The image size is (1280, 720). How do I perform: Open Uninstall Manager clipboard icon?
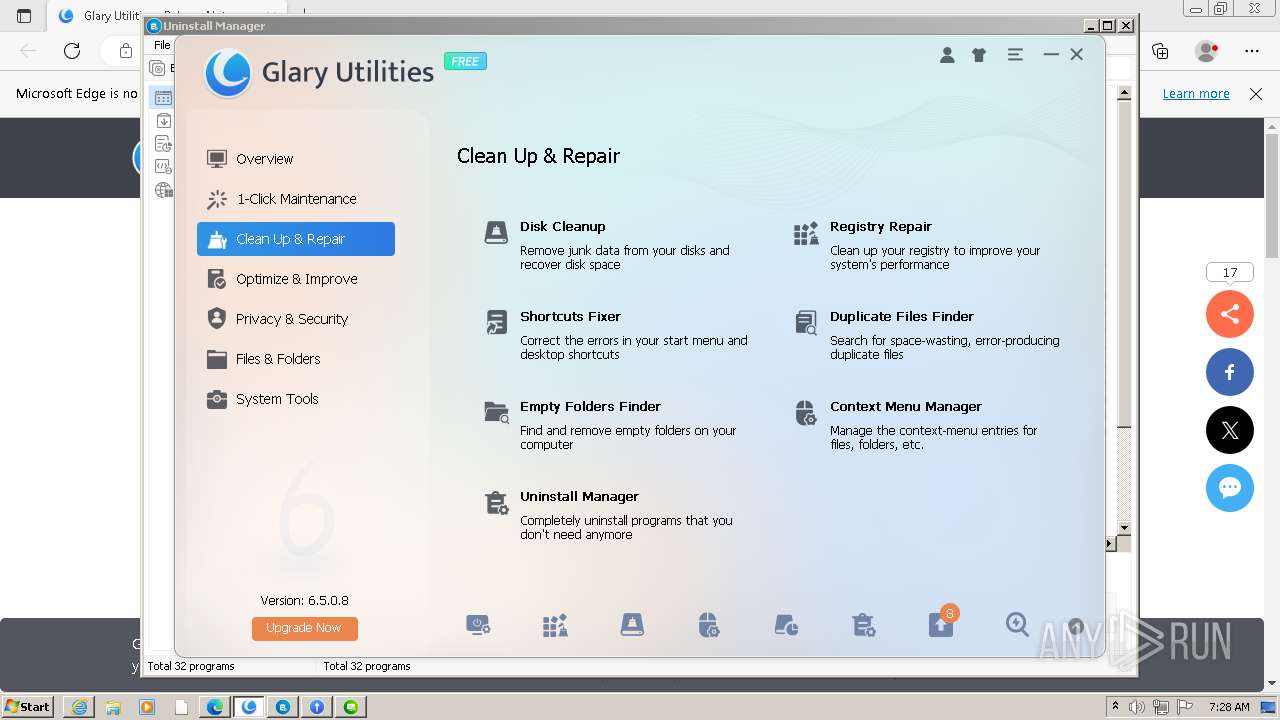click(x=496, y=503)
